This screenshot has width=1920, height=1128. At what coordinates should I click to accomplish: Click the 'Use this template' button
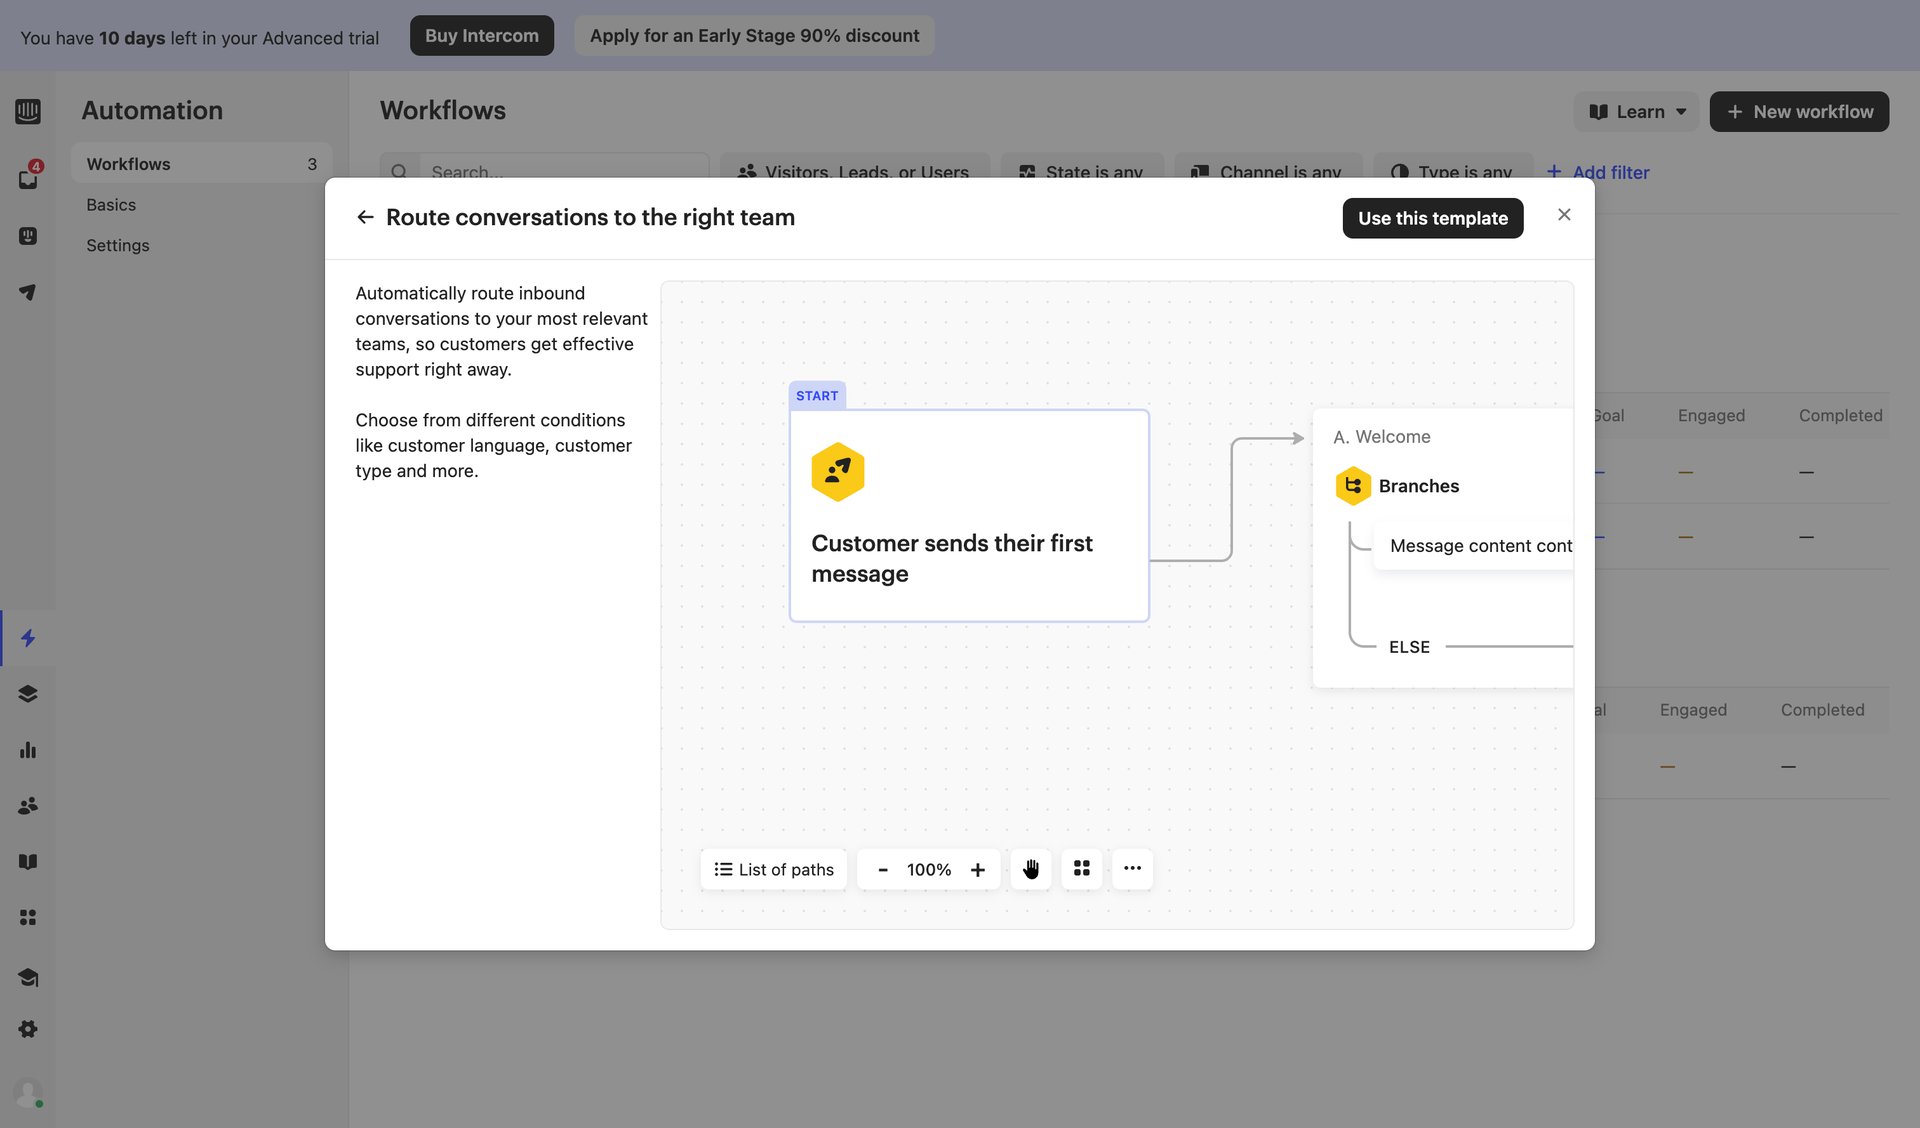point(1432,218)
